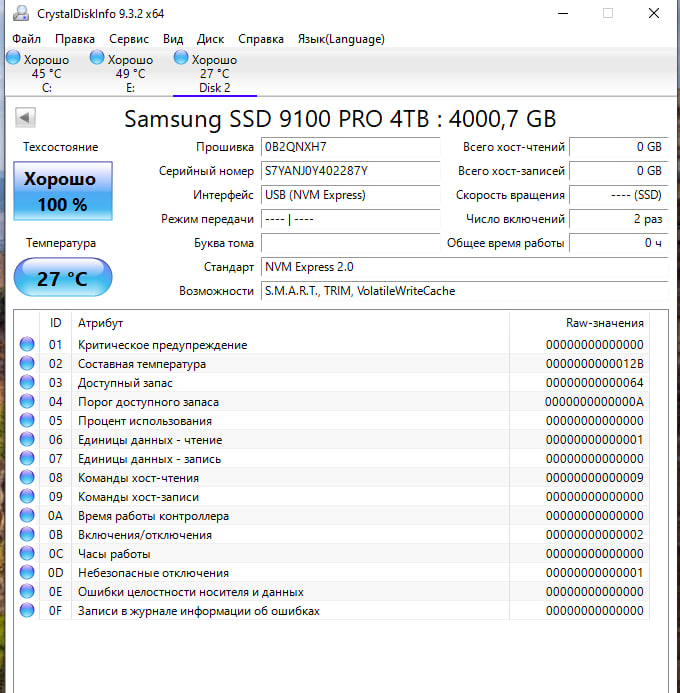Click status orb for attribute 0F
The height and width of the screenshot is (693, 680).
pos(27,610)
